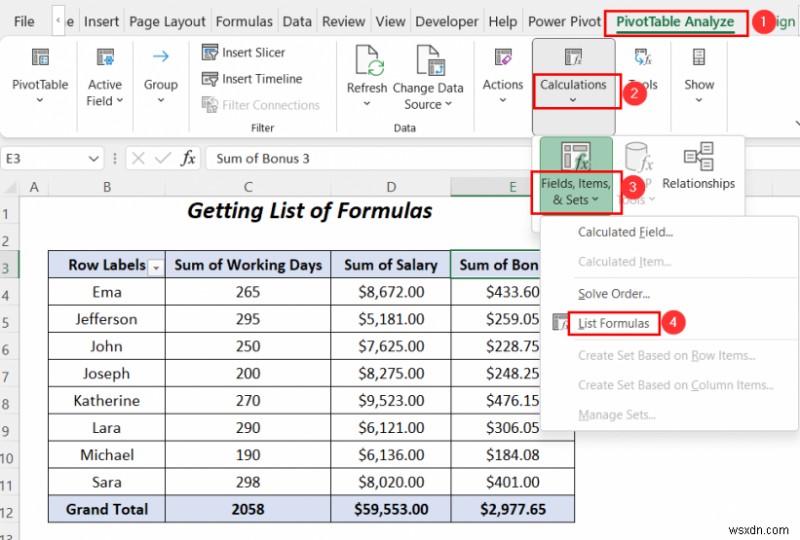Choose Create Set Based on Row Items
This screenshot has height=540, width=800.
point(666,356)
